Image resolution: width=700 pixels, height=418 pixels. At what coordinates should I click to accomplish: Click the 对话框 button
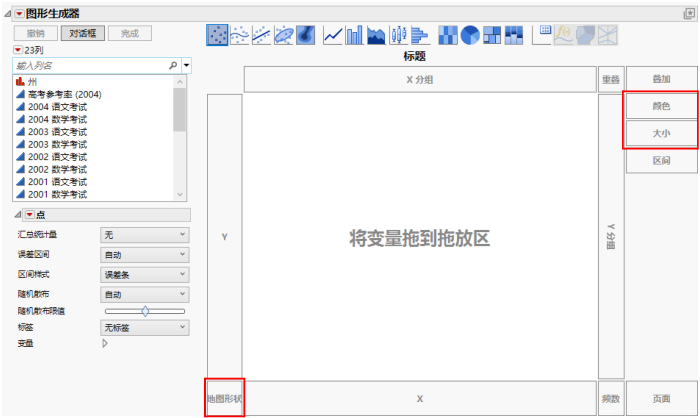click(x=83, y=33)
